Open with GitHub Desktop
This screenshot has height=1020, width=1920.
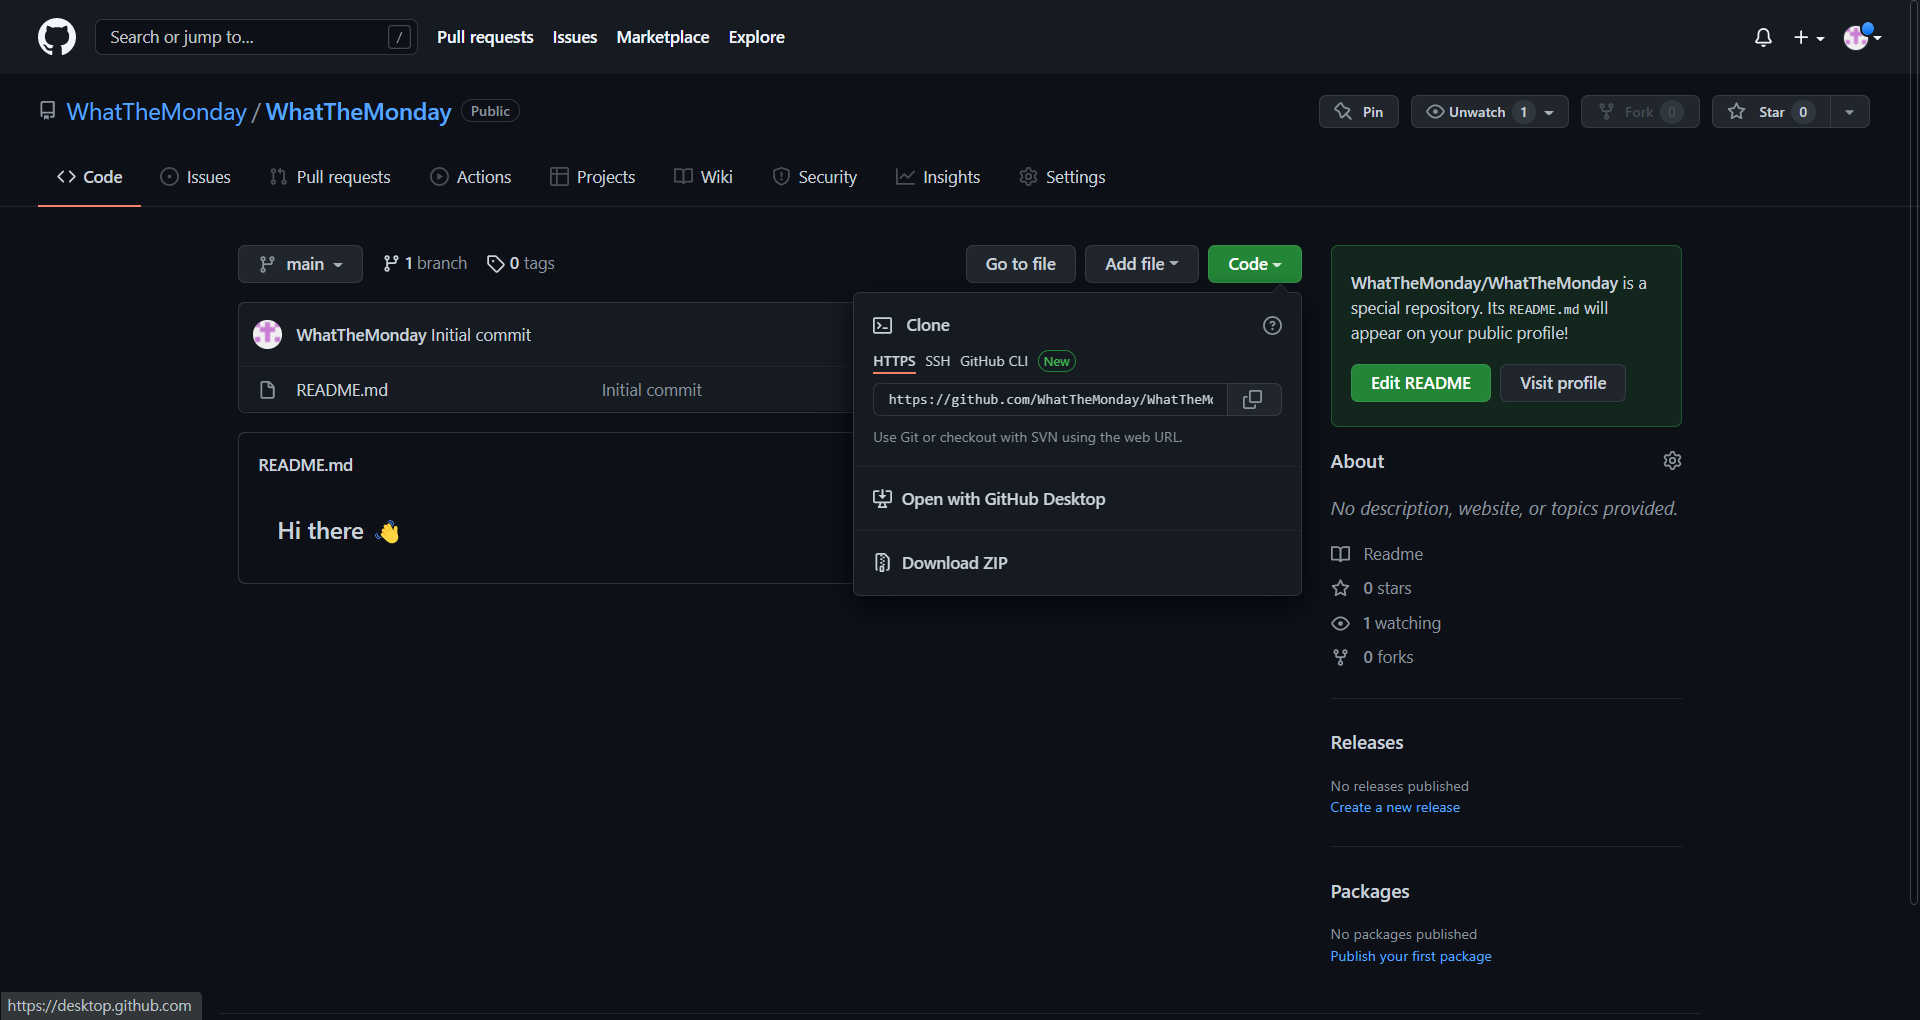[x=1076, y=499]
